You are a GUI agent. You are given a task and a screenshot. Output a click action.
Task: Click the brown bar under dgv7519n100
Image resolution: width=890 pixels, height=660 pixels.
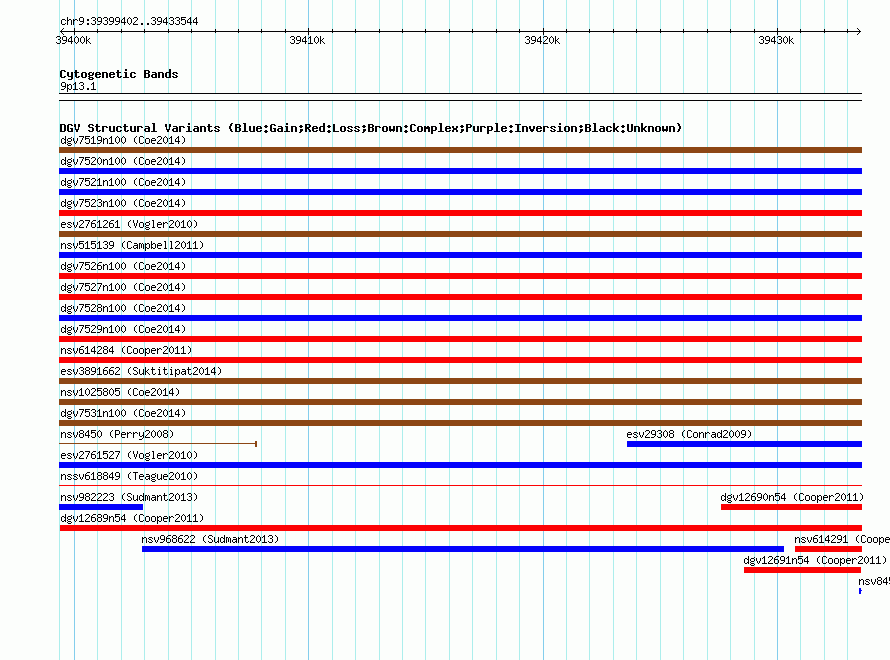[460, 150]
